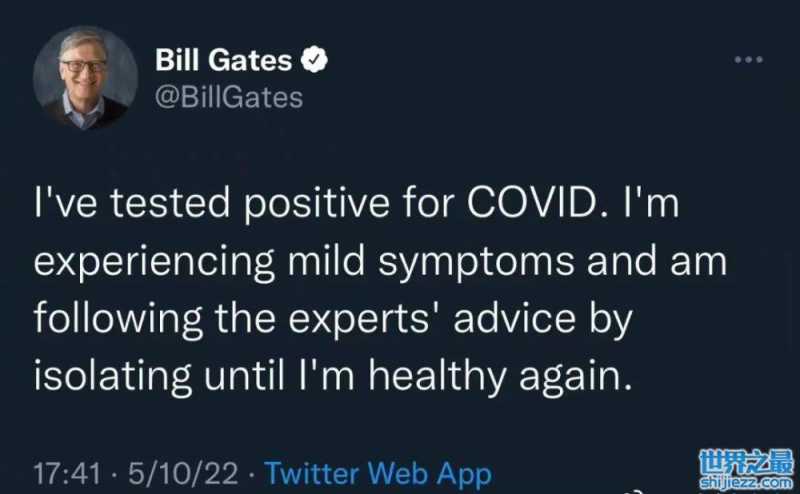Click the blue verified checkmark badge
The width and height of the screenshot is (800, 494).
point(315,61)
